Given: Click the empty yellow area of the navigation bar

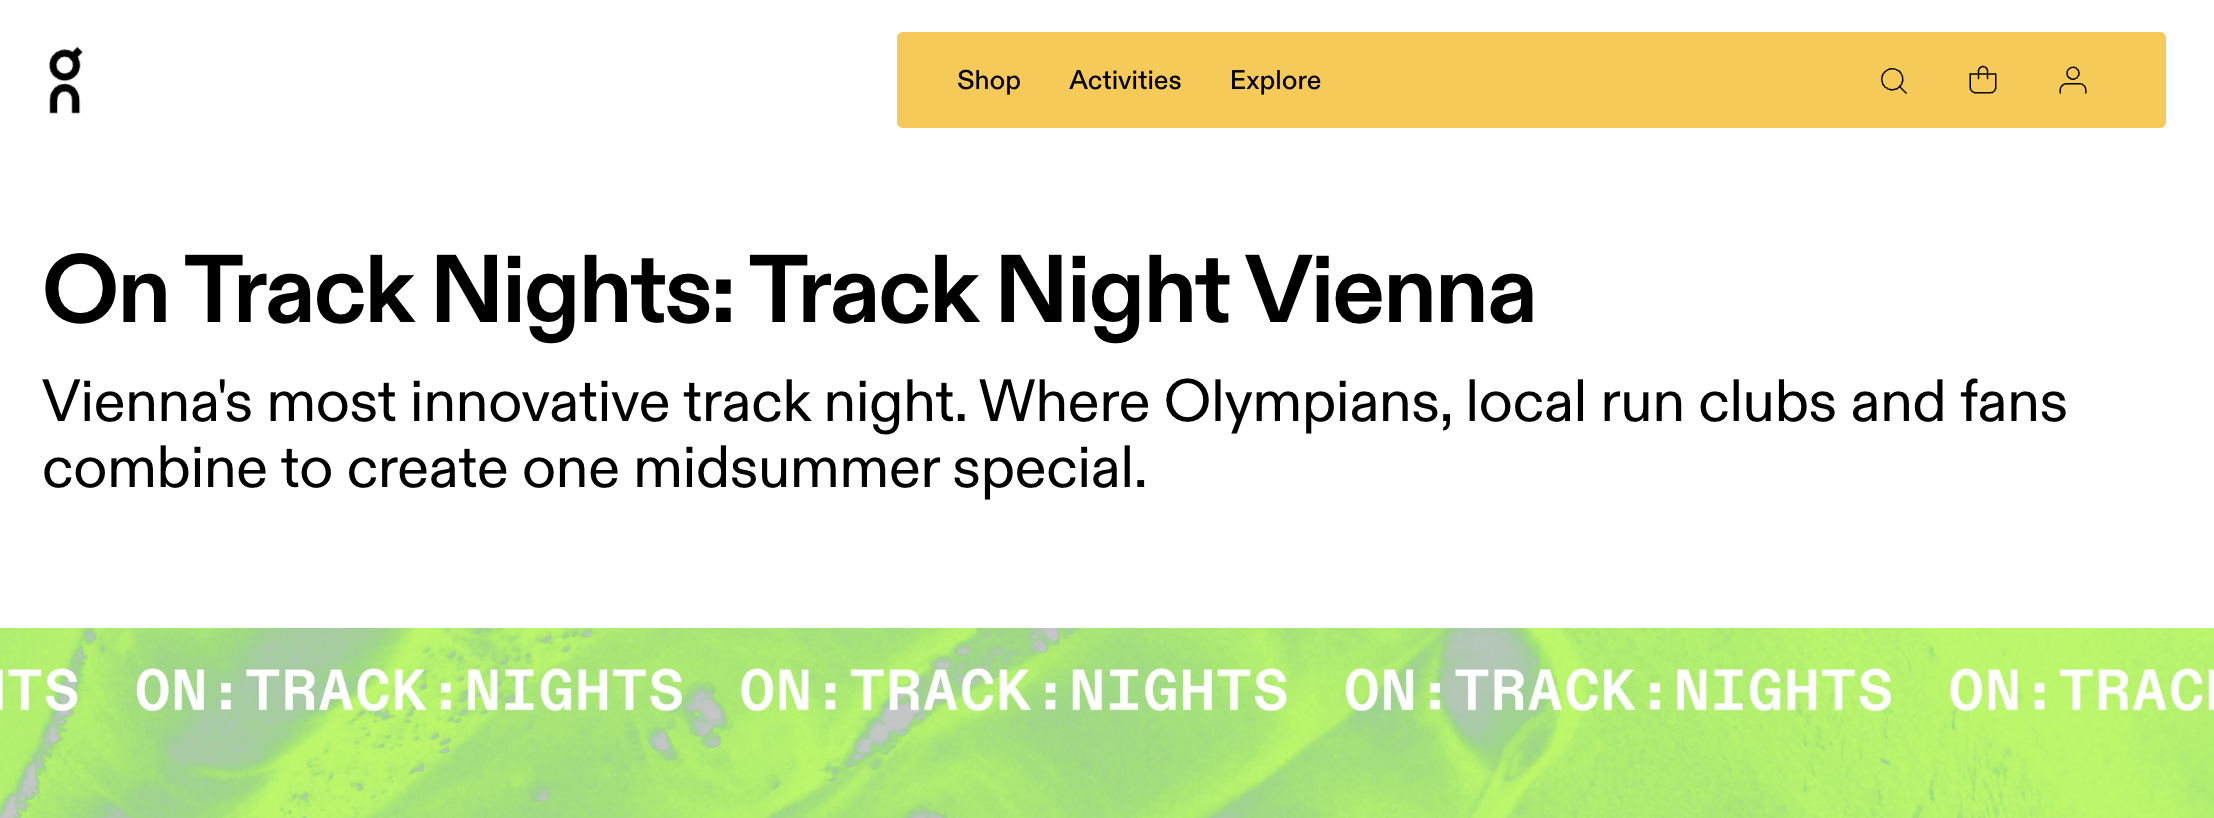Looking at the screenshot, I should click(x=1600, y=80).
